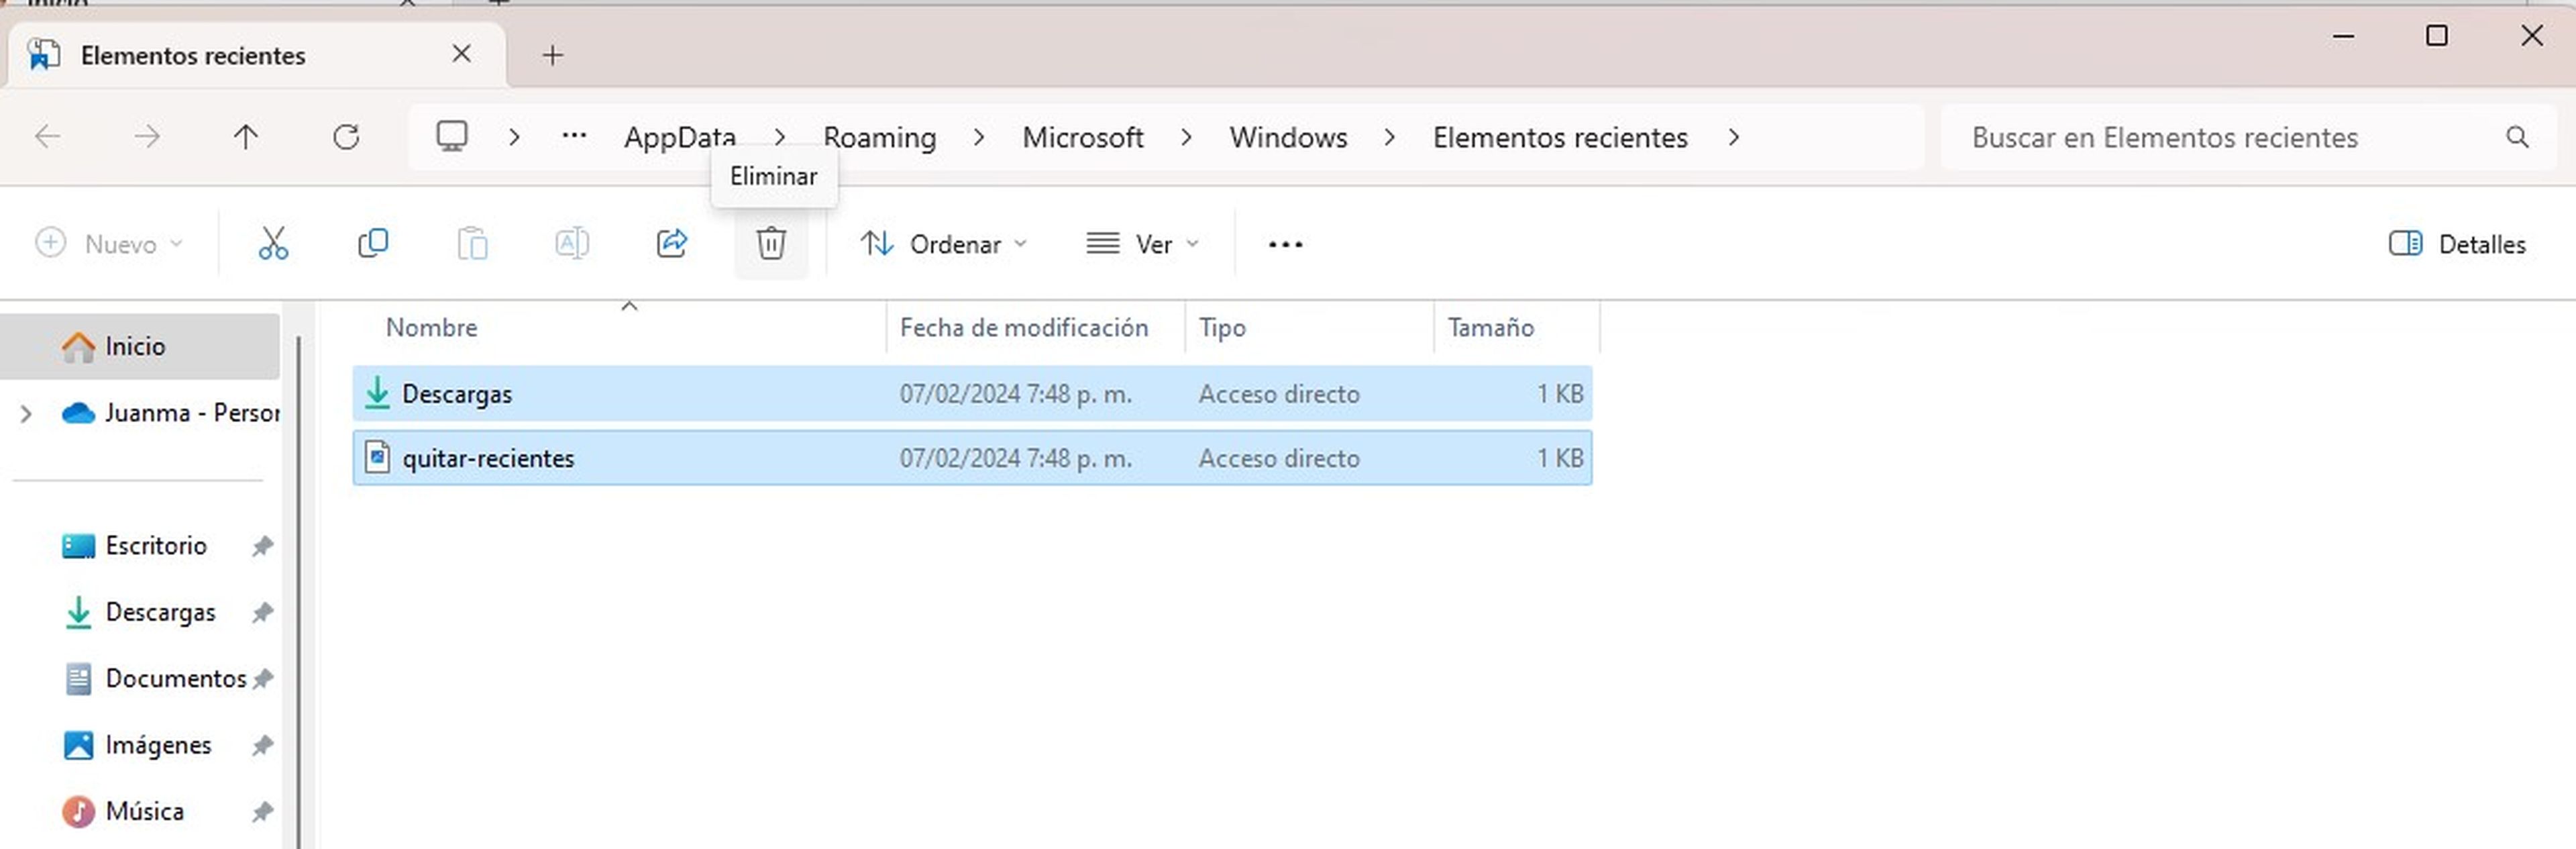Open the Ver view dropdown
The height and width of the screenshot is (849, 2576).
[1143, 244]
